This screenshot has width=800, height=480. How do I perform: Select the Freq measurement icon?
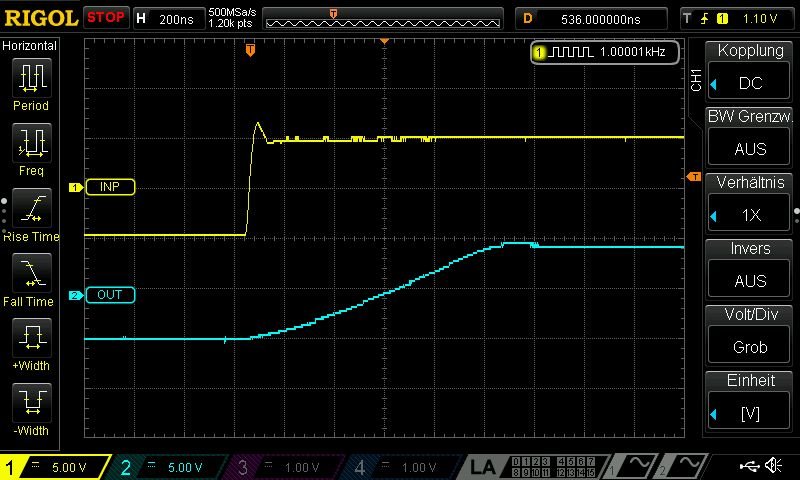coord(31,143)
